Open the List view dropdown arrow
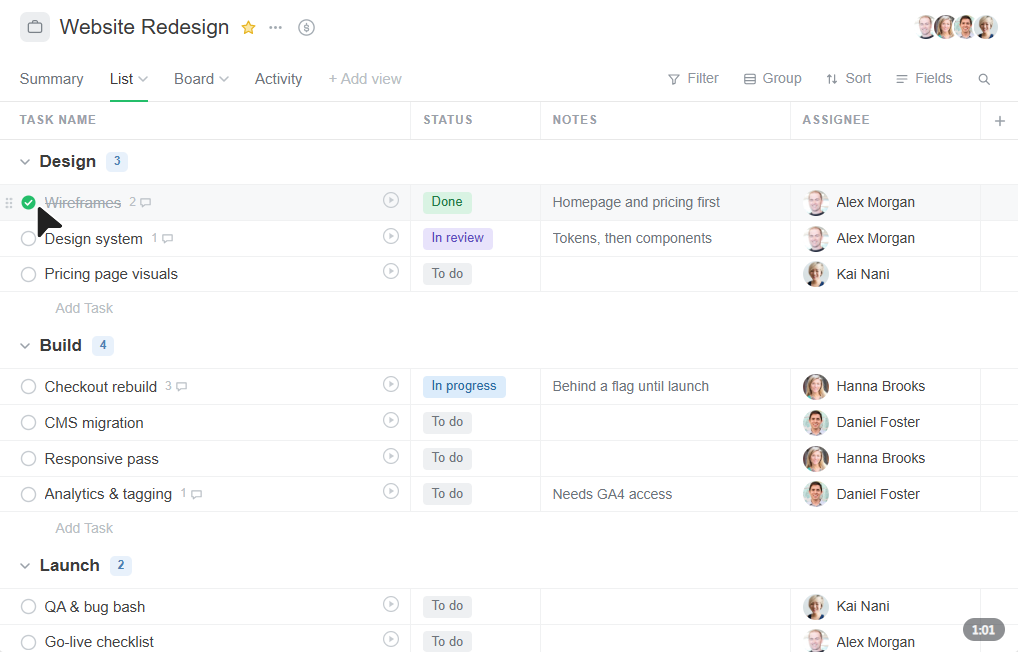The height and width of the screenshot is (652, 1018). 143,79
